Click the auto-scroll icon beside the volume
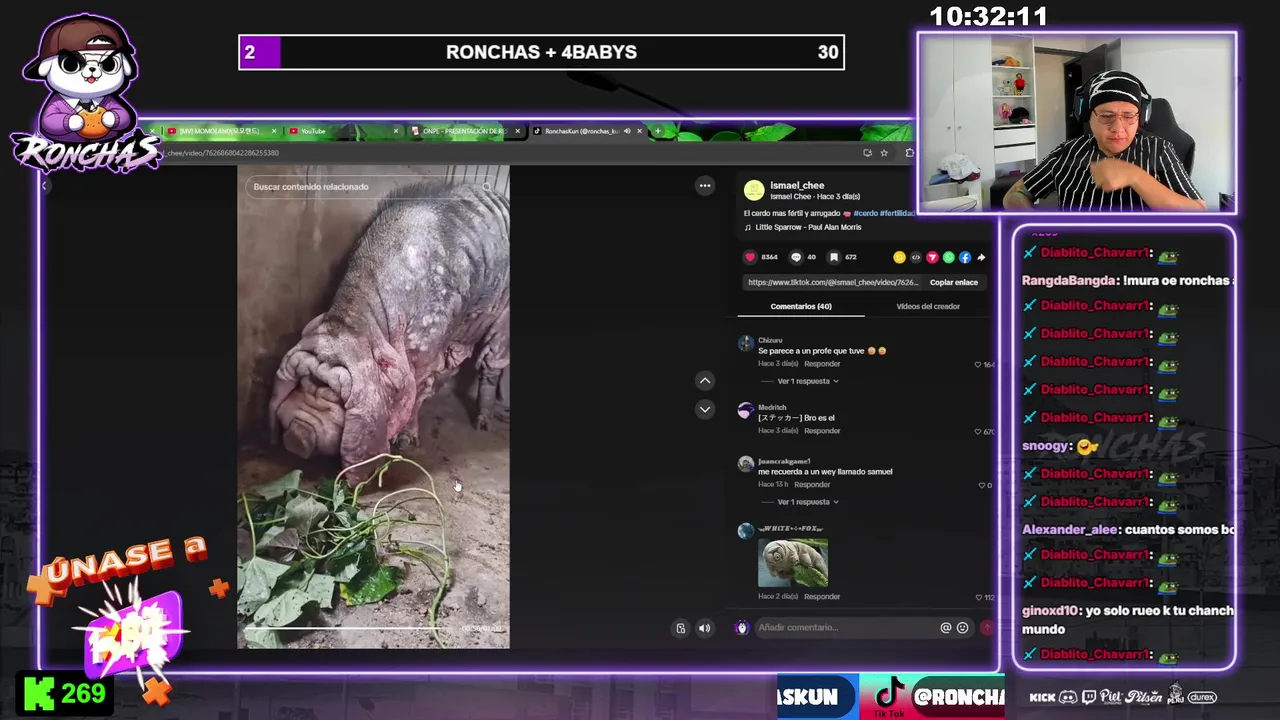1280x720 pixels. click(x=681, y=628)
